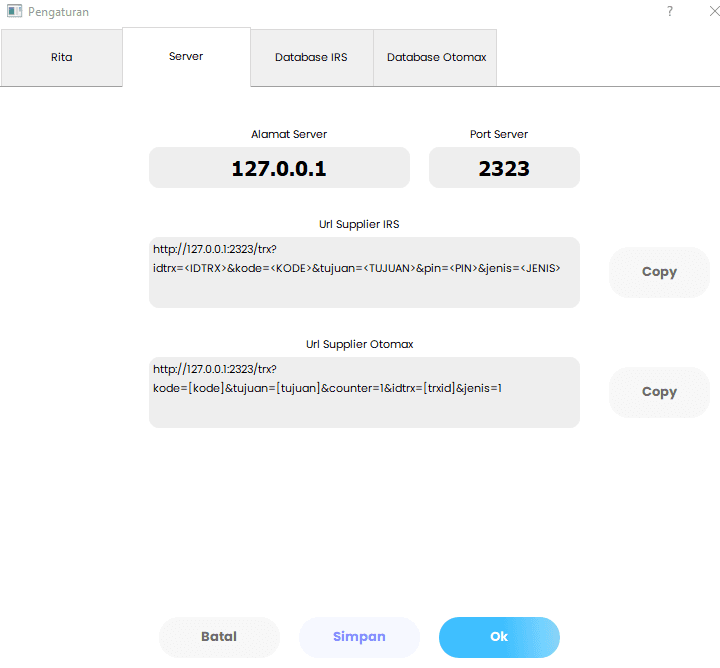Confirm with the blue Ok button
Screen dimensions: 720x668
(x=499, y=637)
